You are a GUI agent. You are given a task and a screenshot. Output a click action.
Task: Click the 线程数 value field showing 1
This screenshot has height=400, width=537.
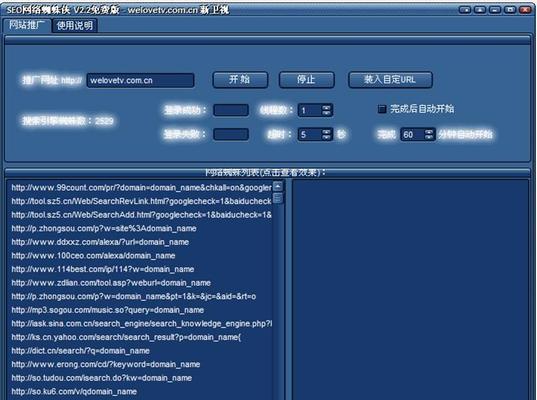(x=310, y=110)
